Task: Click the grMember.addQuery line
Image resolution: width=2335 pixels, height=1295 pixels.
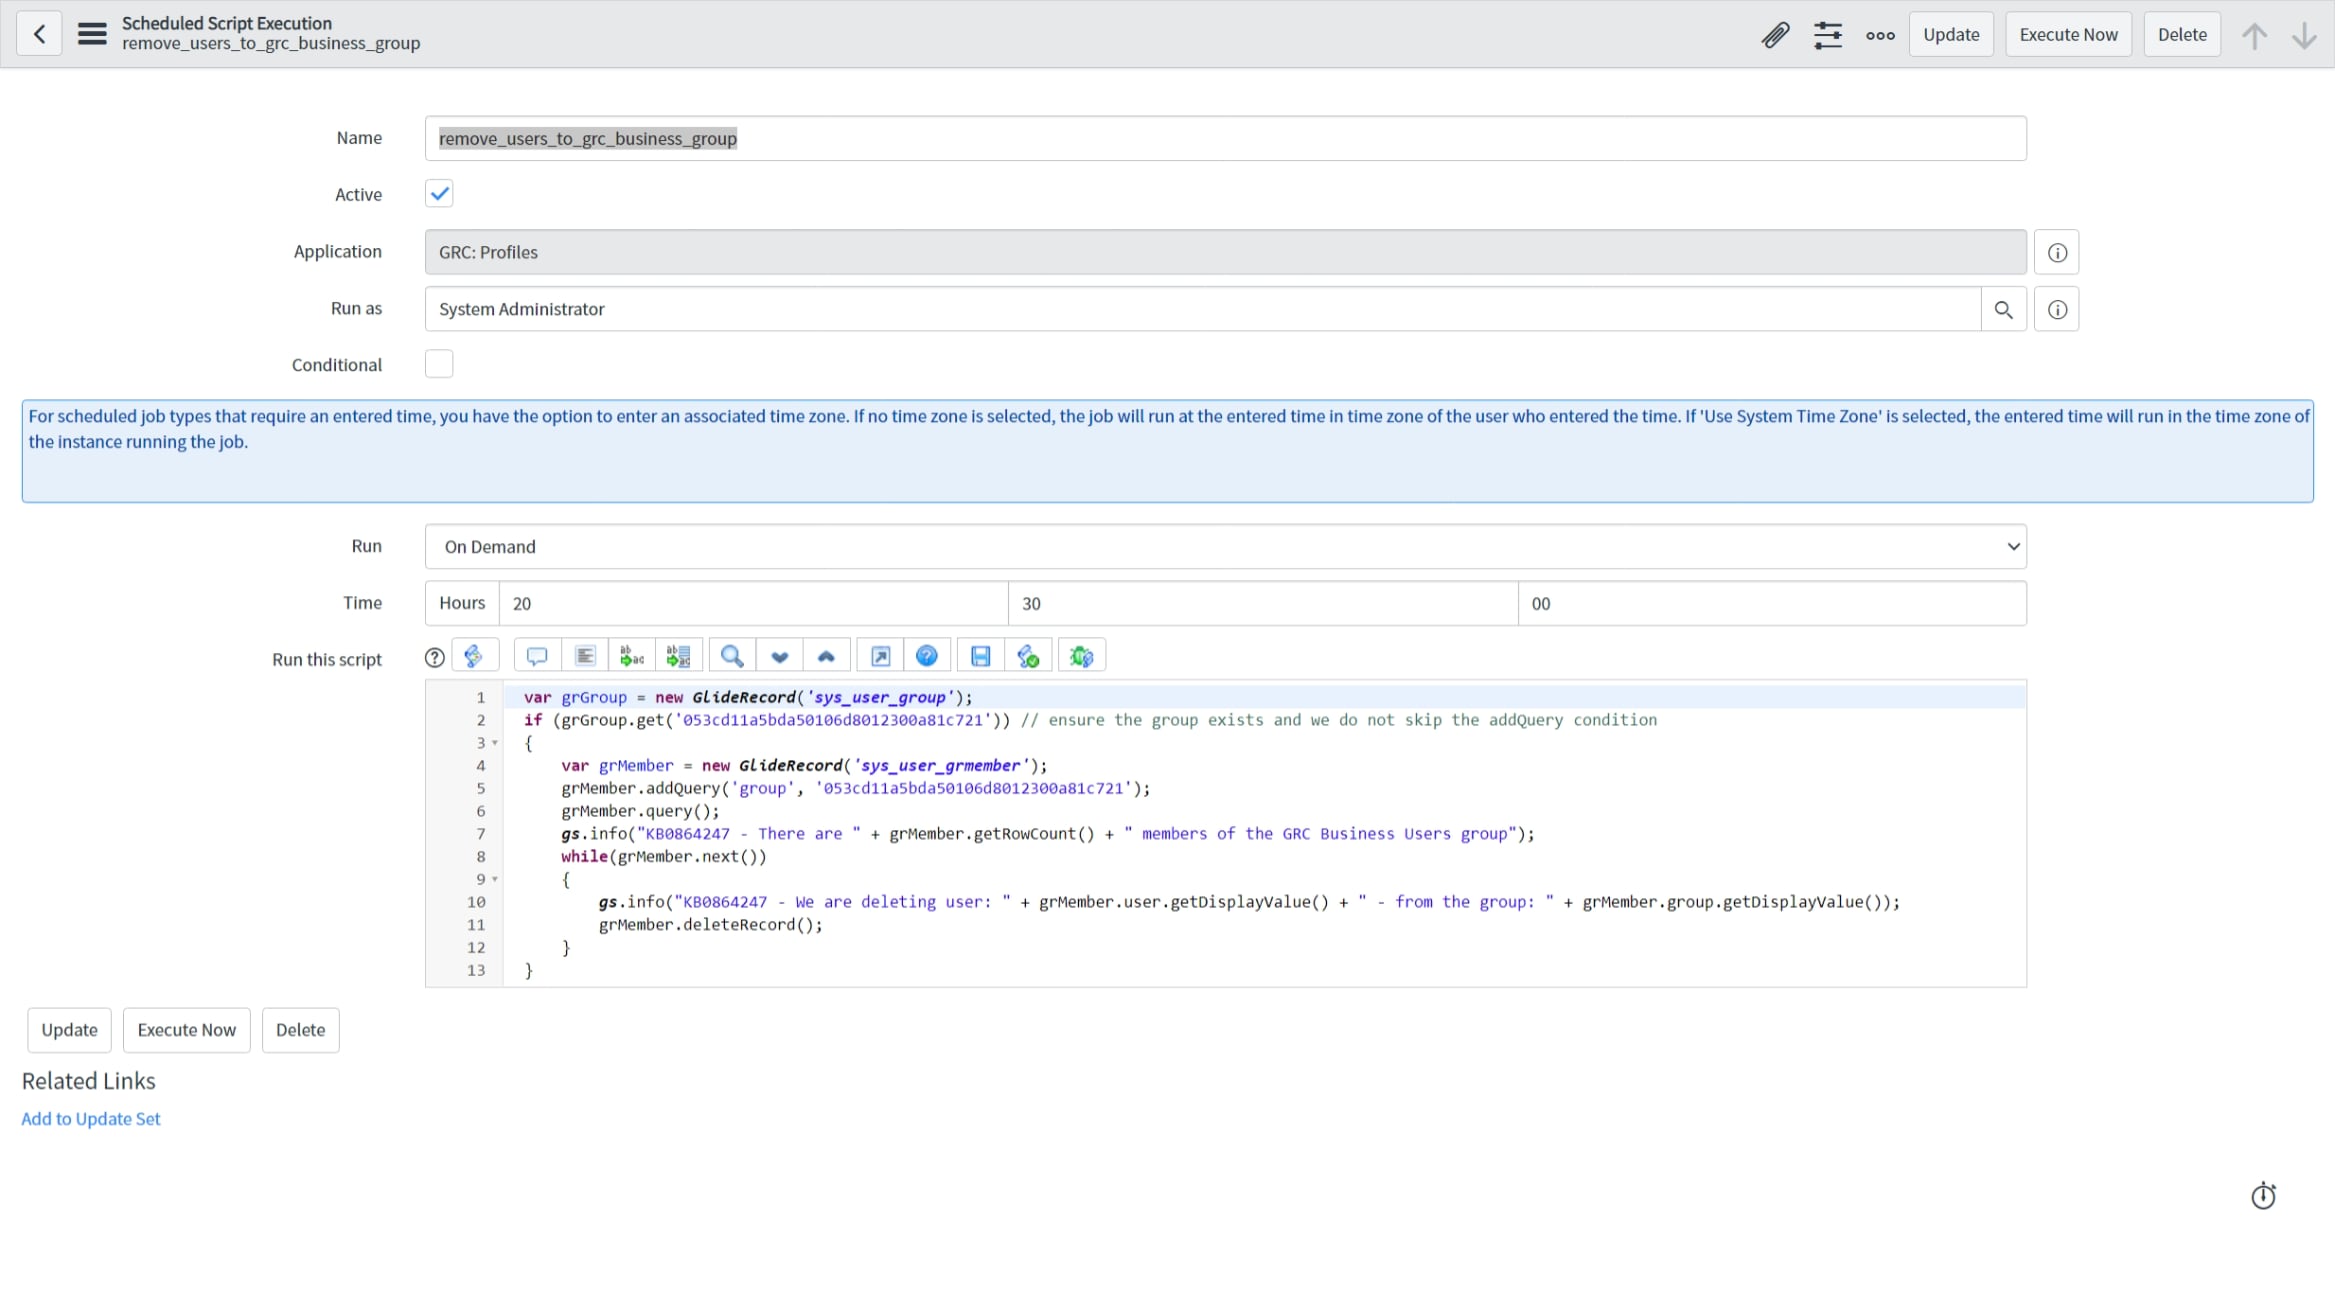Action: (855, 788)
